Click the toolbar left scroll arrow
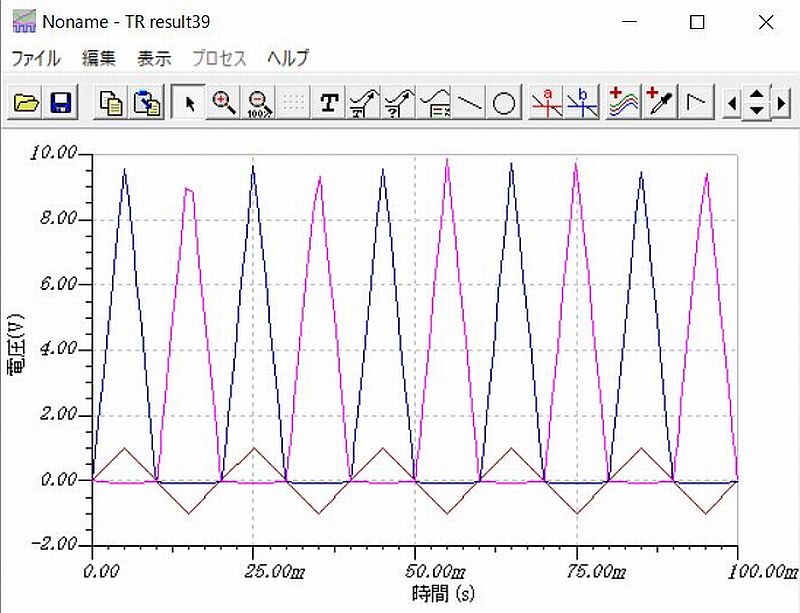This screenshot has height=613, width=800. (733, 103)
